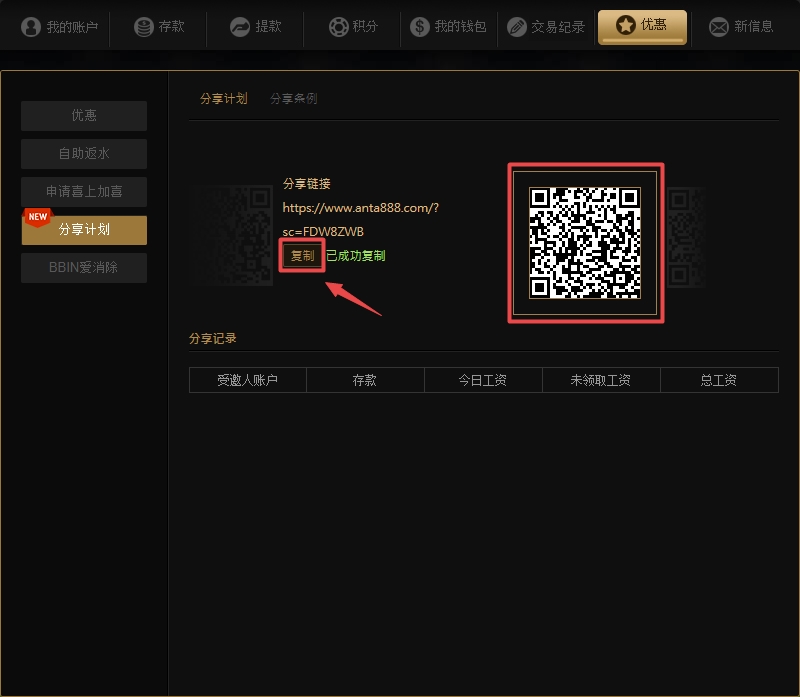Open BBIN爱消除 in the sidebar
The width and height of the screenshot is (800, 697).
[84, 267]
